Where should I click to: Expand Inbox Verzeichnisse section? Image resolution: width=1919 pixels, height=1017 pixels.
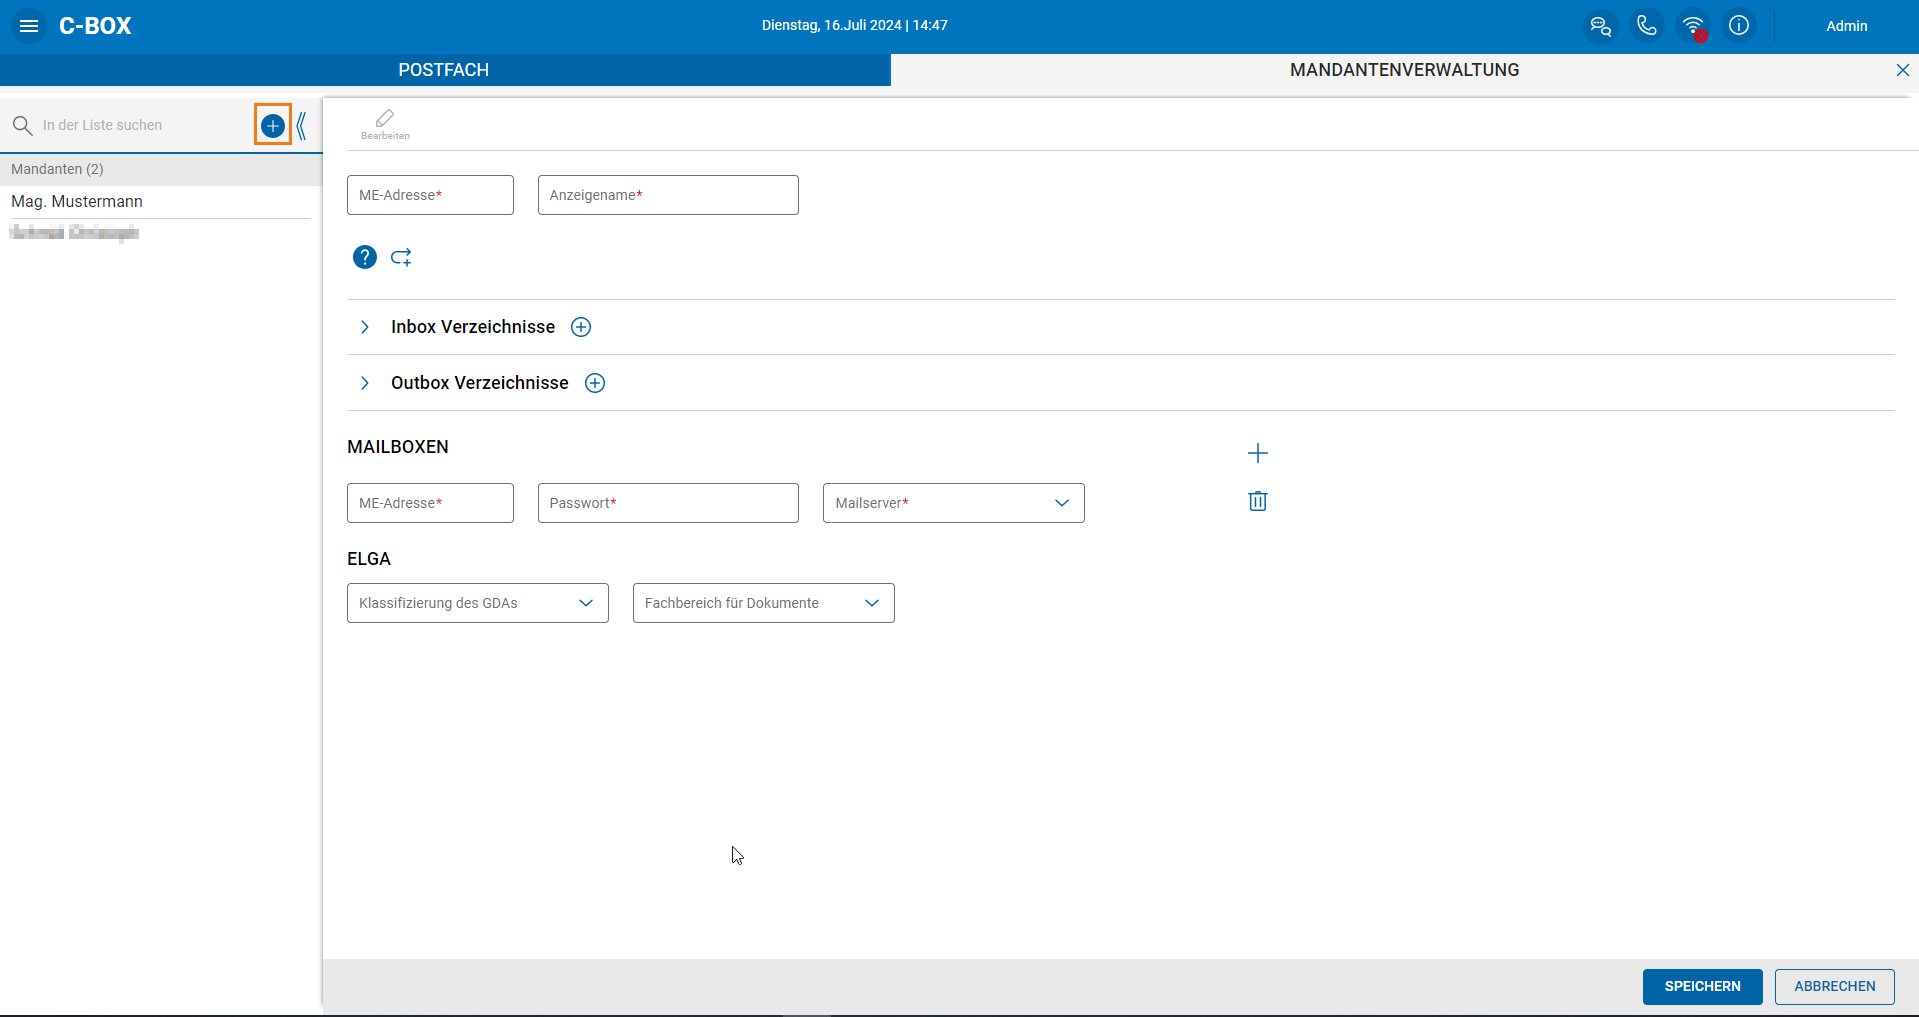(365, 327)
